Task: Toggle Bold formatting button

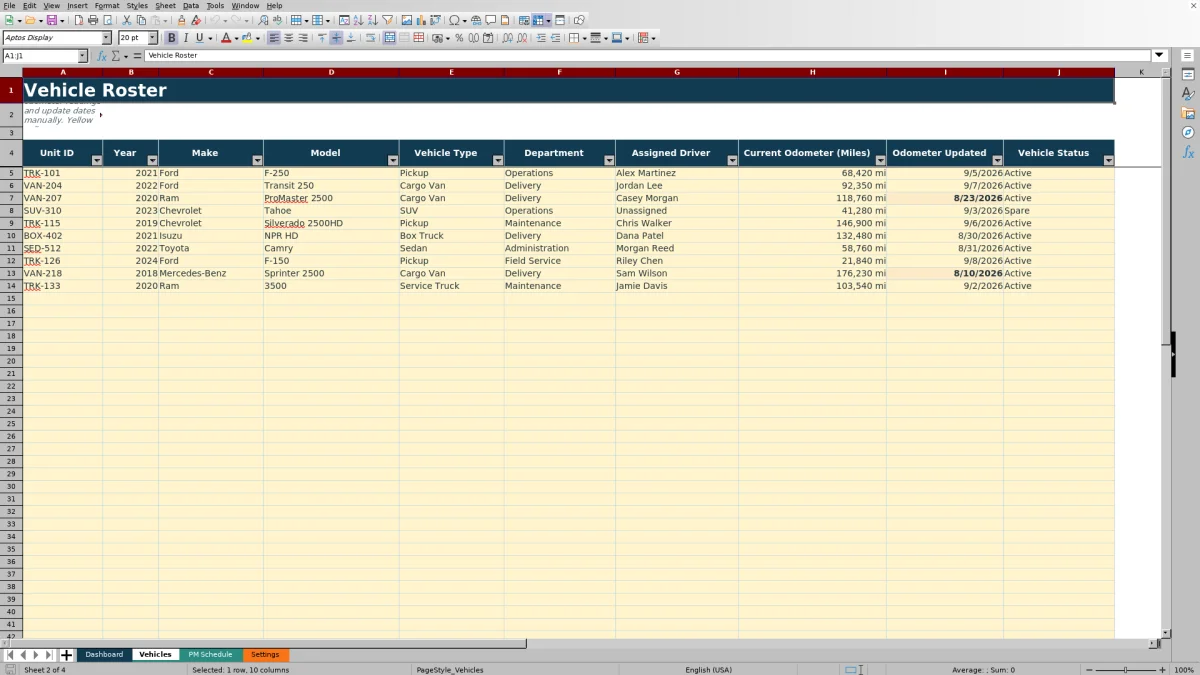Action: click(x=171, y=38)
